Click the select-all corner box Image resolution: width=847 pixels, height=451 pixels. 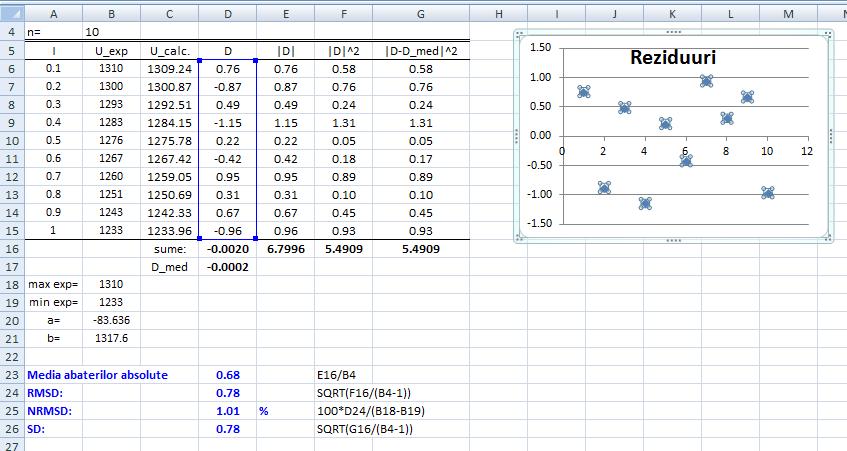point(12,14)
